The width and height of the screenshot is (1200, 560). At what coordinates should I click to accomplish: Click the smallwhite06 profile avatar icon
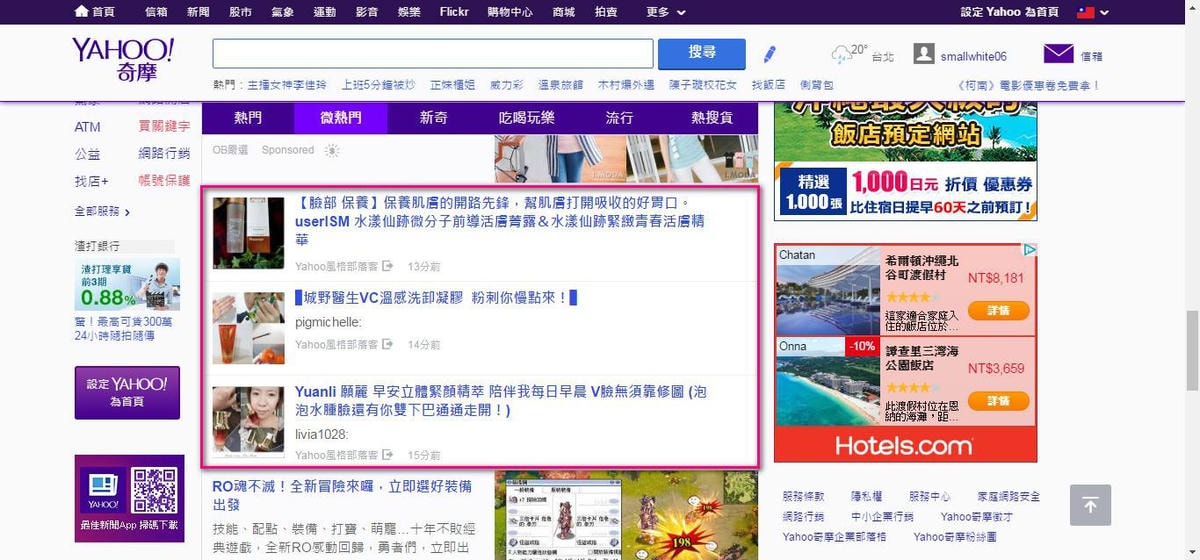(x=924, y=55)
